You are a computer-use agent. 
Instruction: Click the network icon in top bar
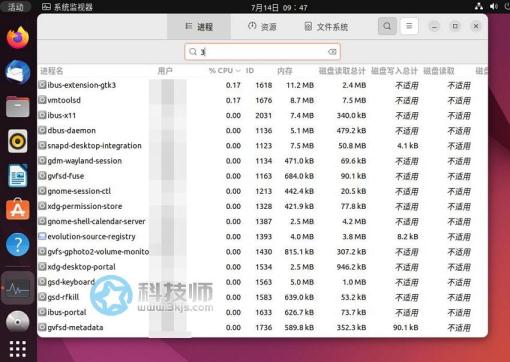click(x=479, y=6)
